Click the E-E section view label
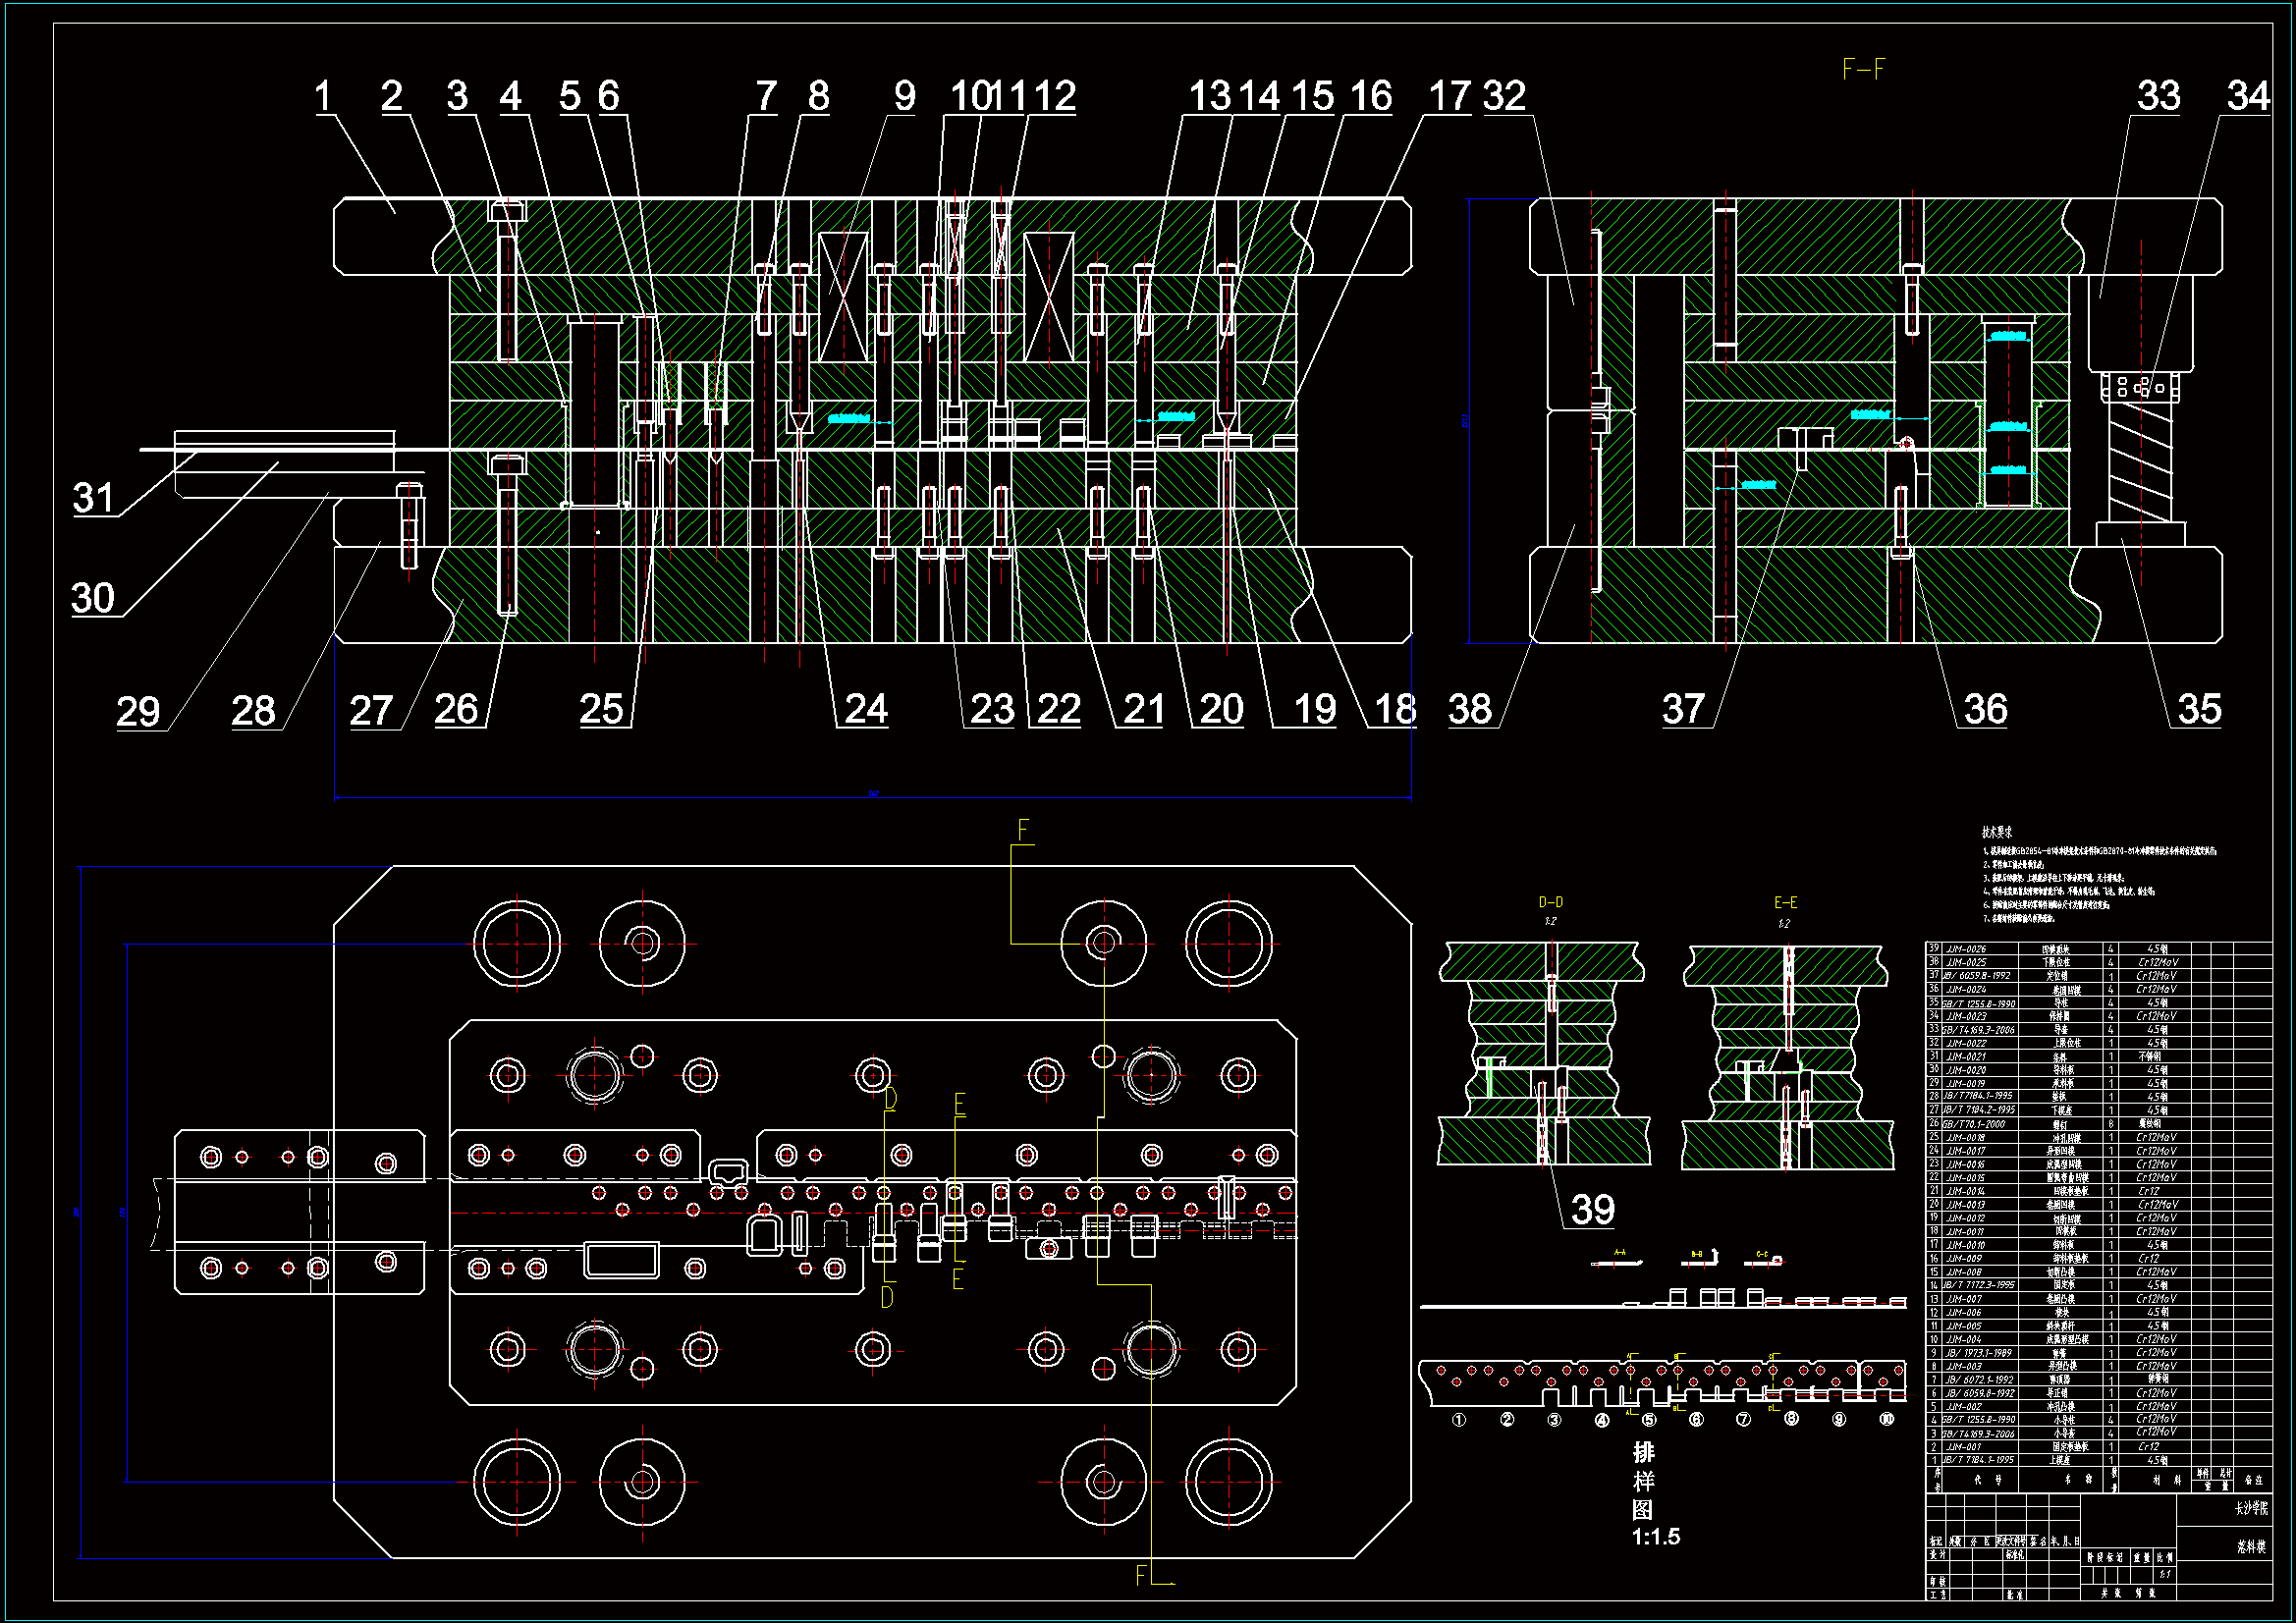Viewport: 2296px width, 1623px height. click(1785, 902)
